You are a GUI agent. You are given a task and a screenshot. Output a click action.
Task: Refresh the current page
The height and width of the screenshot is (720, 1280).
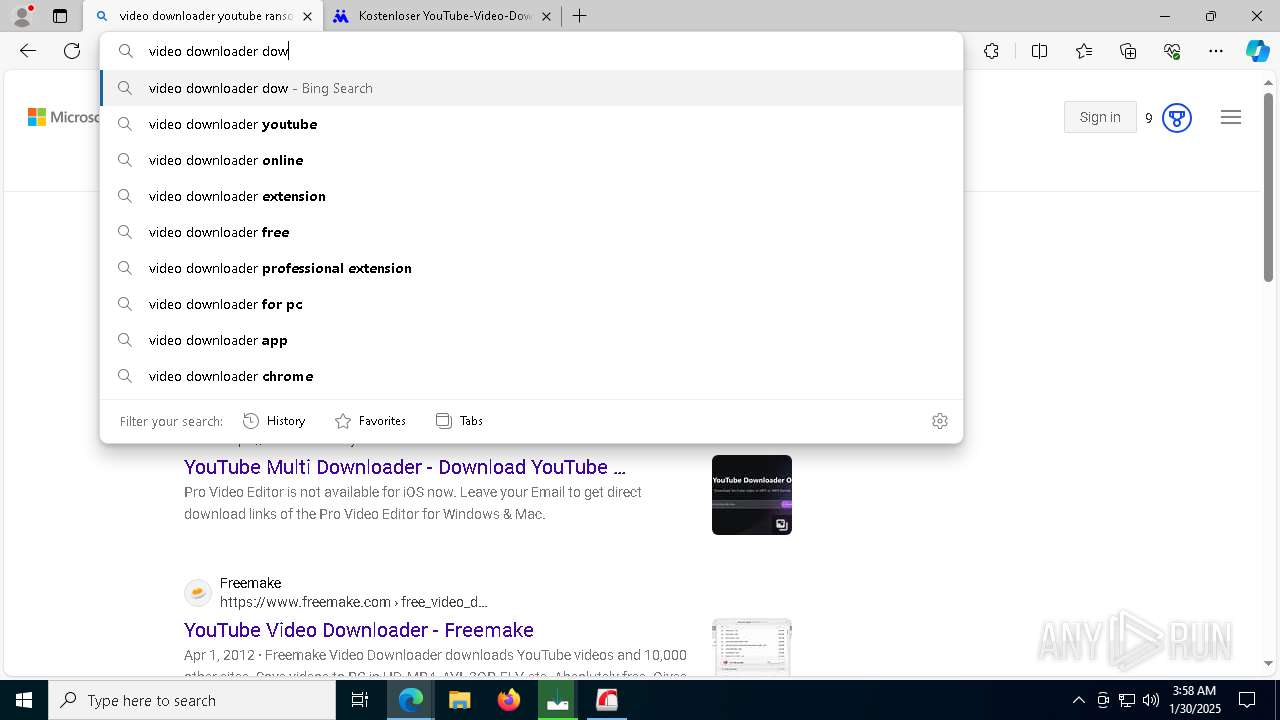(x=72, y=51)
